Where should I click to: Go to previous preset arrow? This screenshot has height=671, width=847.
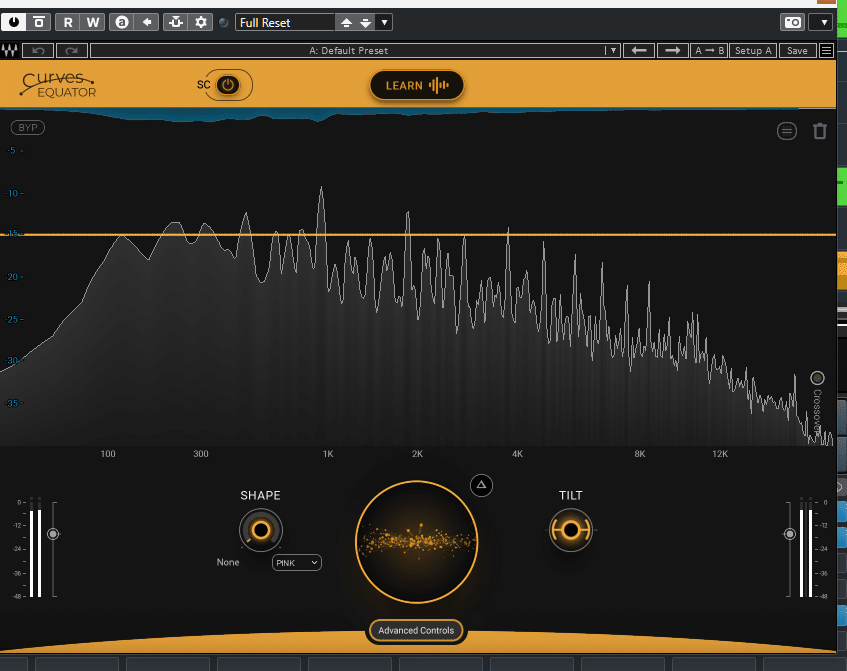(x=639, y=50)
